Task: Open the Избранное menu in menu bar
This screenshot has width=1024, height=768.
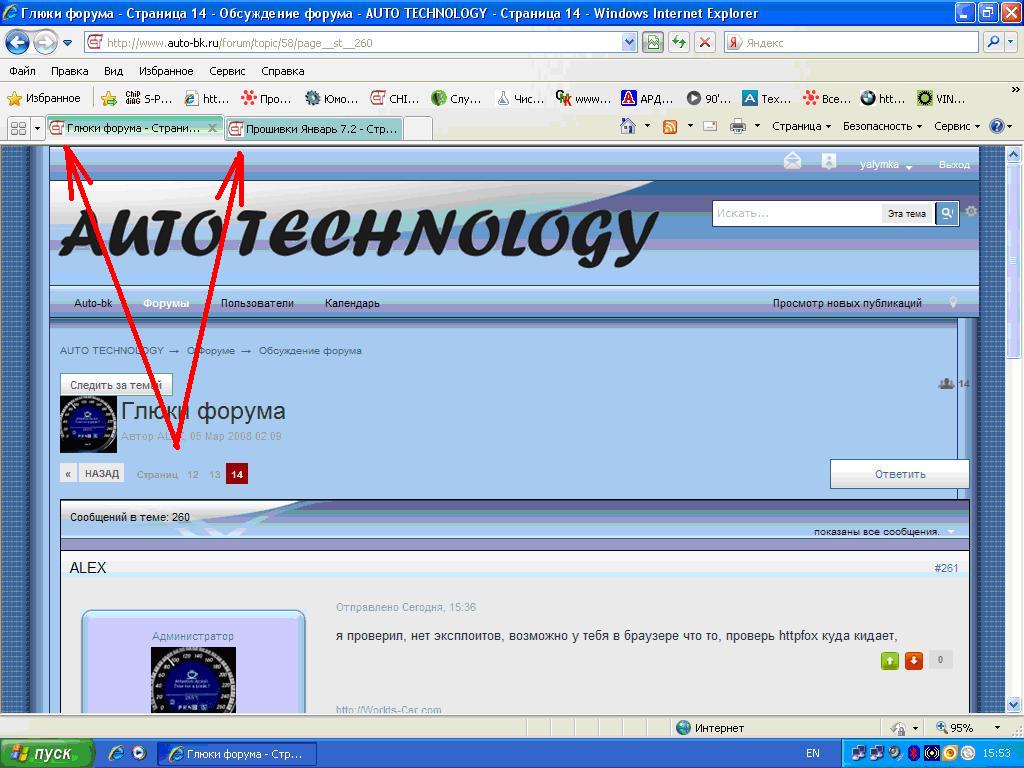Action: point(166,71)
